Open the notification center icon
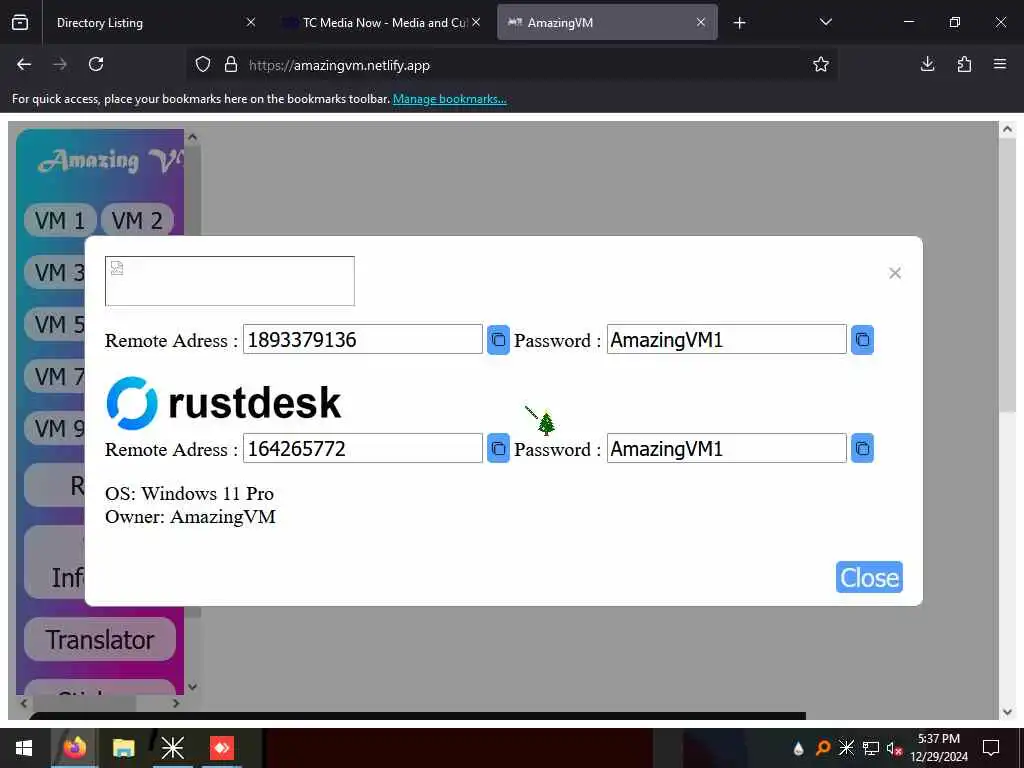This screenshot has height=768, width=1024. pyautogui.click(x=991, y=748)
